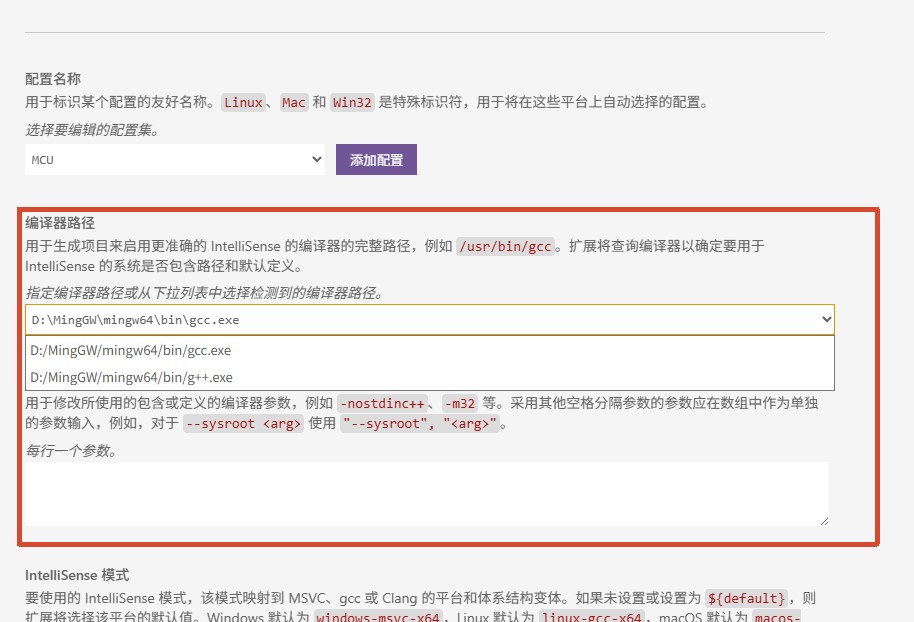Click the 选择要编辑的配置集。 hint text

point(92,130)
